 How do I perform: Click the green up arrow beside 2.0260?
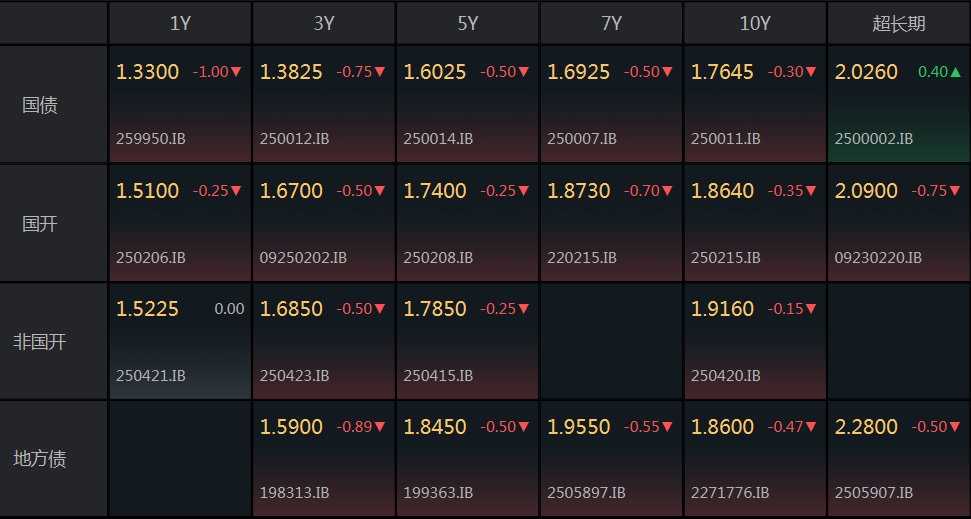click(x=956, y=72)
